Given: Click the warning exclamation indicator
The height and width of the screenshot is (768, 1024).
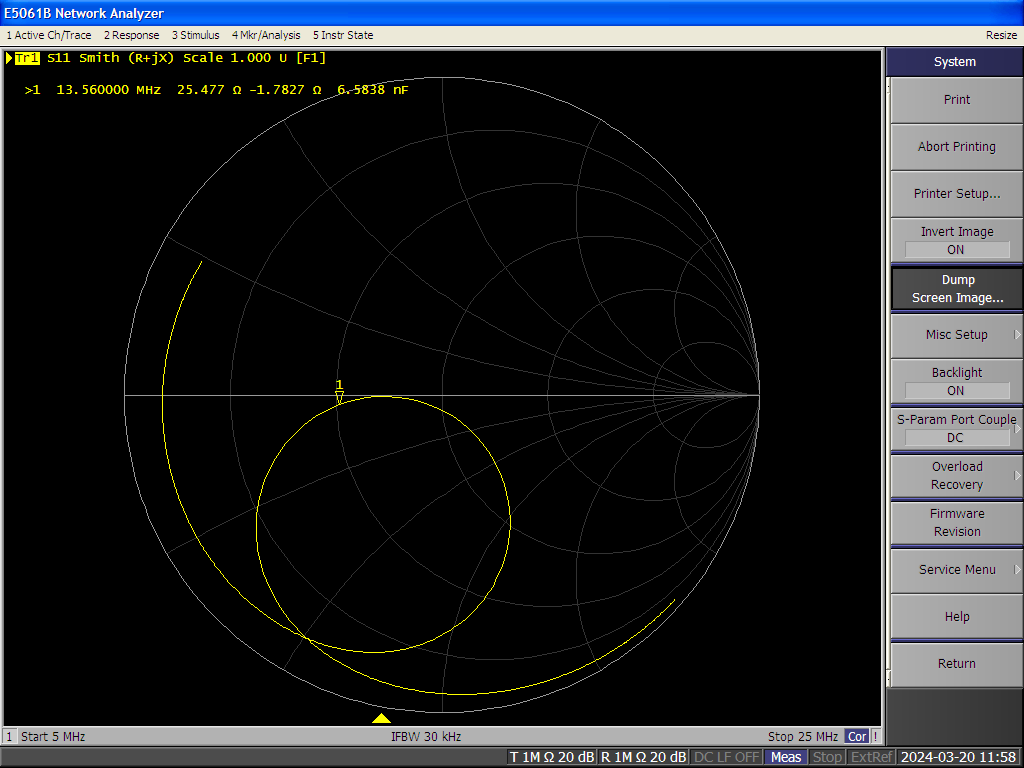Looking at the screenshot, I should click(875, 736).
